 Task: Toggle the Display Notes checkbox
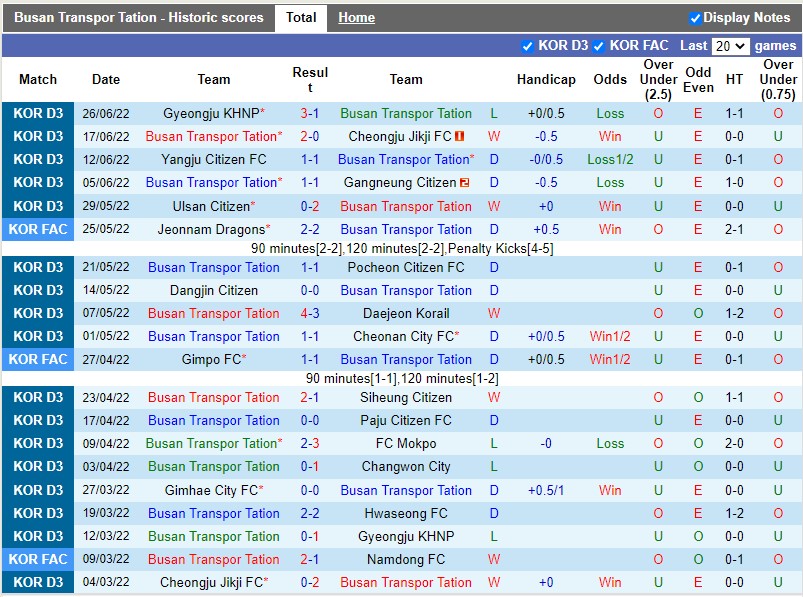click(x=696, y=18)
